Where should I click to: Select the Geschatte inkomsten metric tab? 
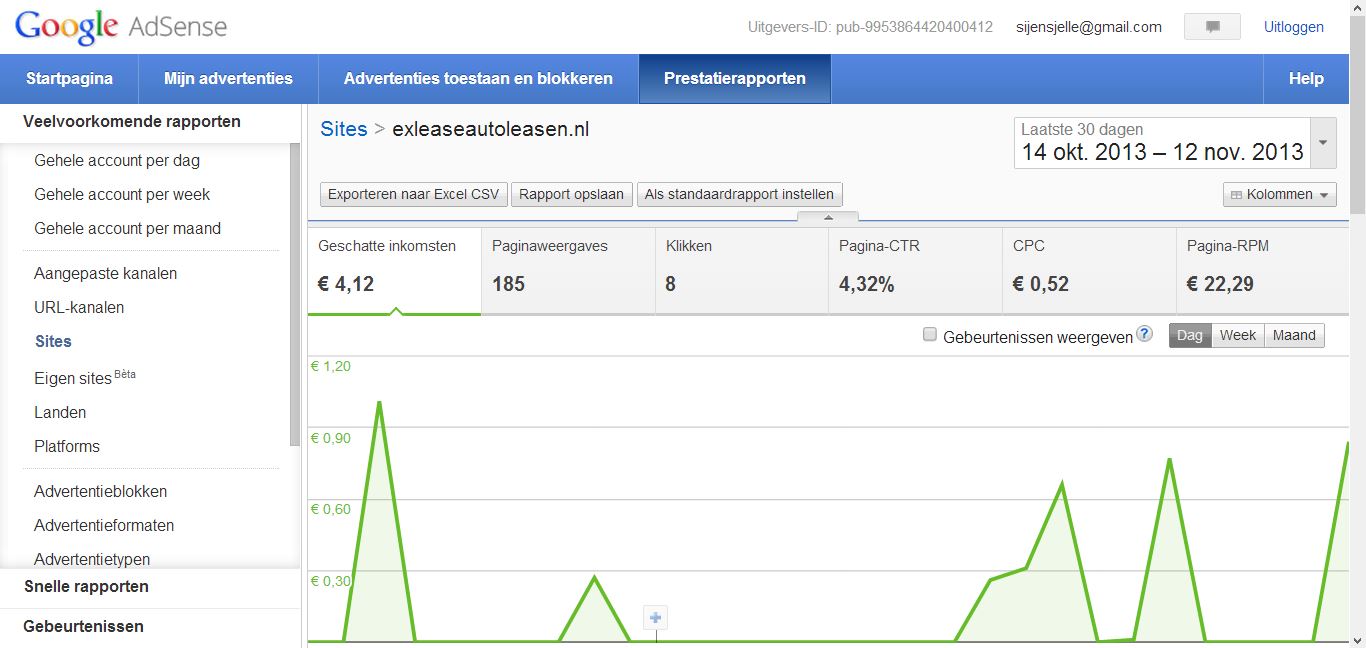[x=394, y=271]
